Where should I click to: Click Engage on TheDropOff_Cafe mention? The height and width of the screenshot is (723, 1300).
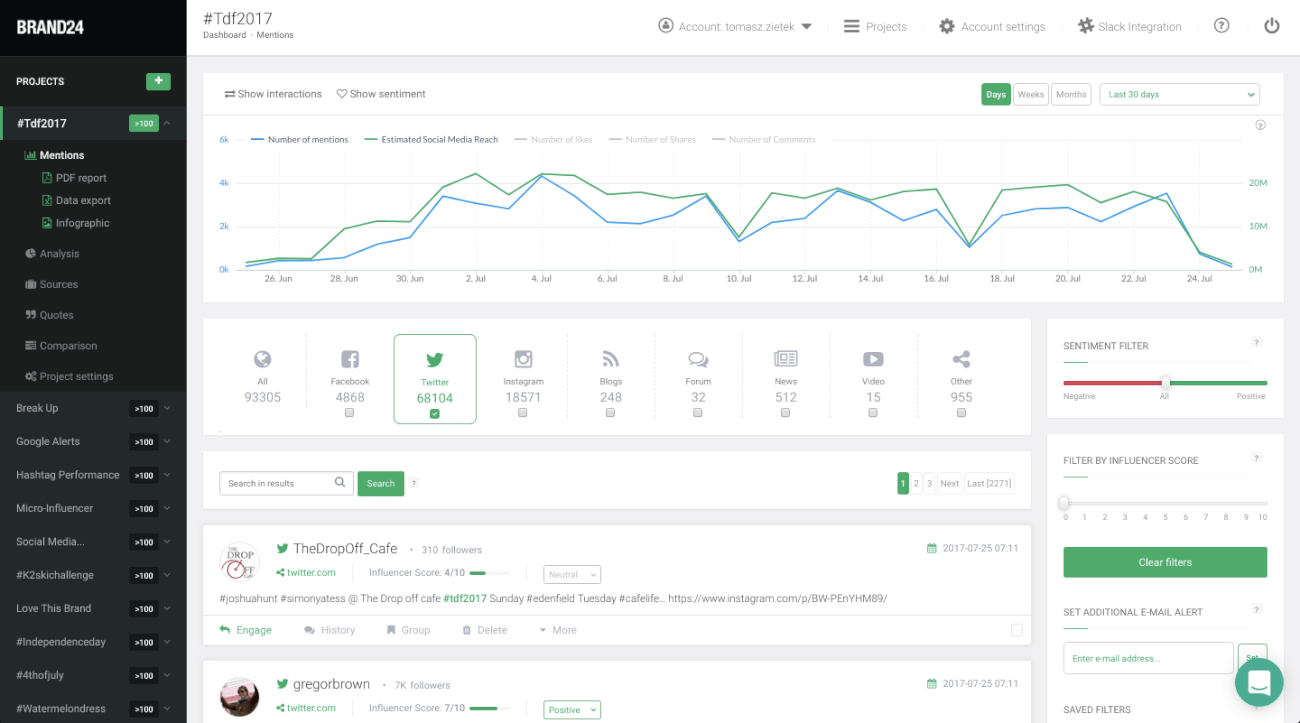pyautogui.click(x=246, y=630)
